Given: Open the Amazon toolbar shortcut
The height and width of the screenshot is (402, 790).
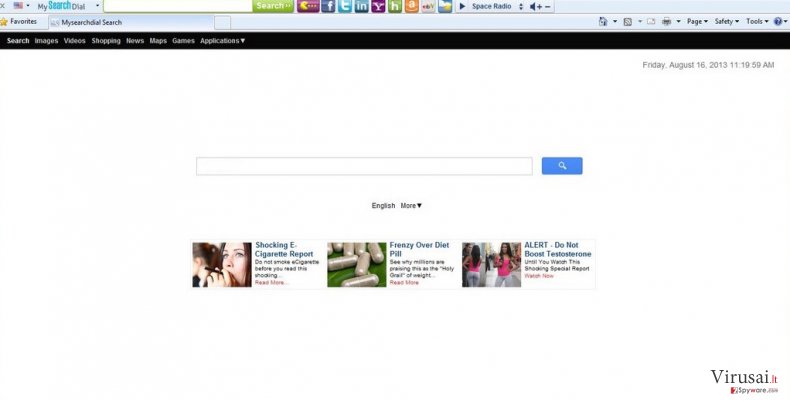Looking at the screenshot, I should 412,6.
